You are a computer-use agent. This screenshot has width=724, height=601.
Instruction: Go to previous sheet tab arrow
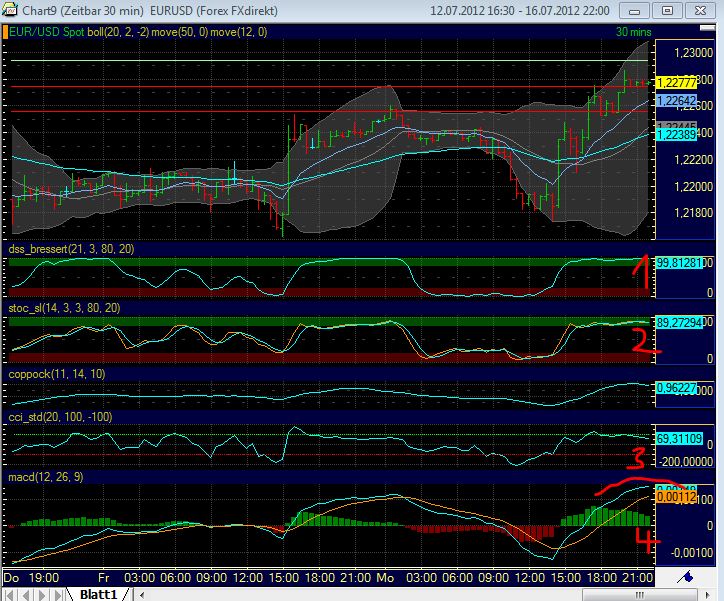pos(26,595)
